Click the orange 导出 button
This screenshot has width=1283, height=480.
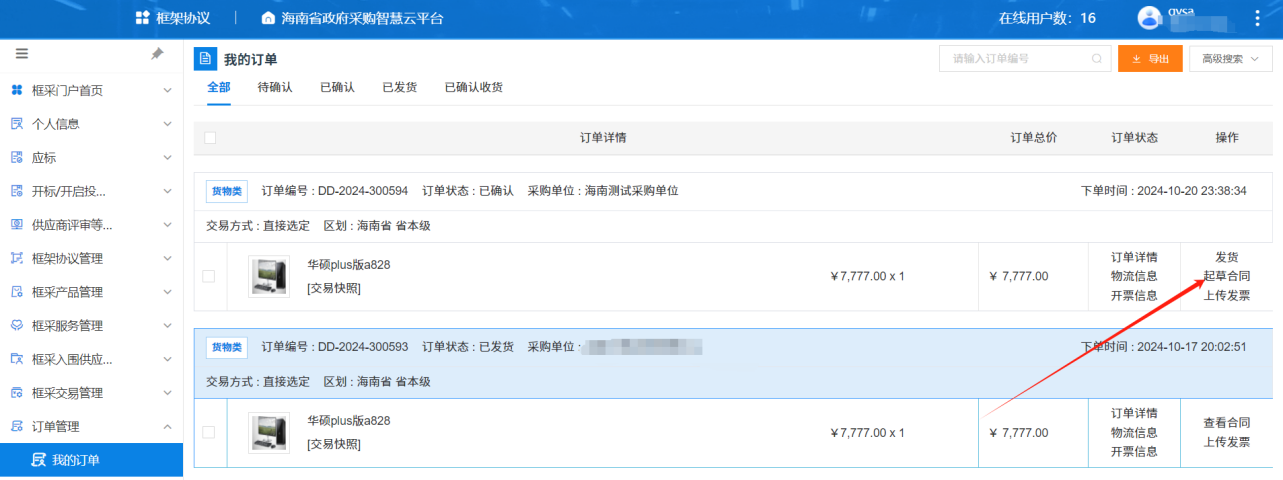(x=1150, y=59)
